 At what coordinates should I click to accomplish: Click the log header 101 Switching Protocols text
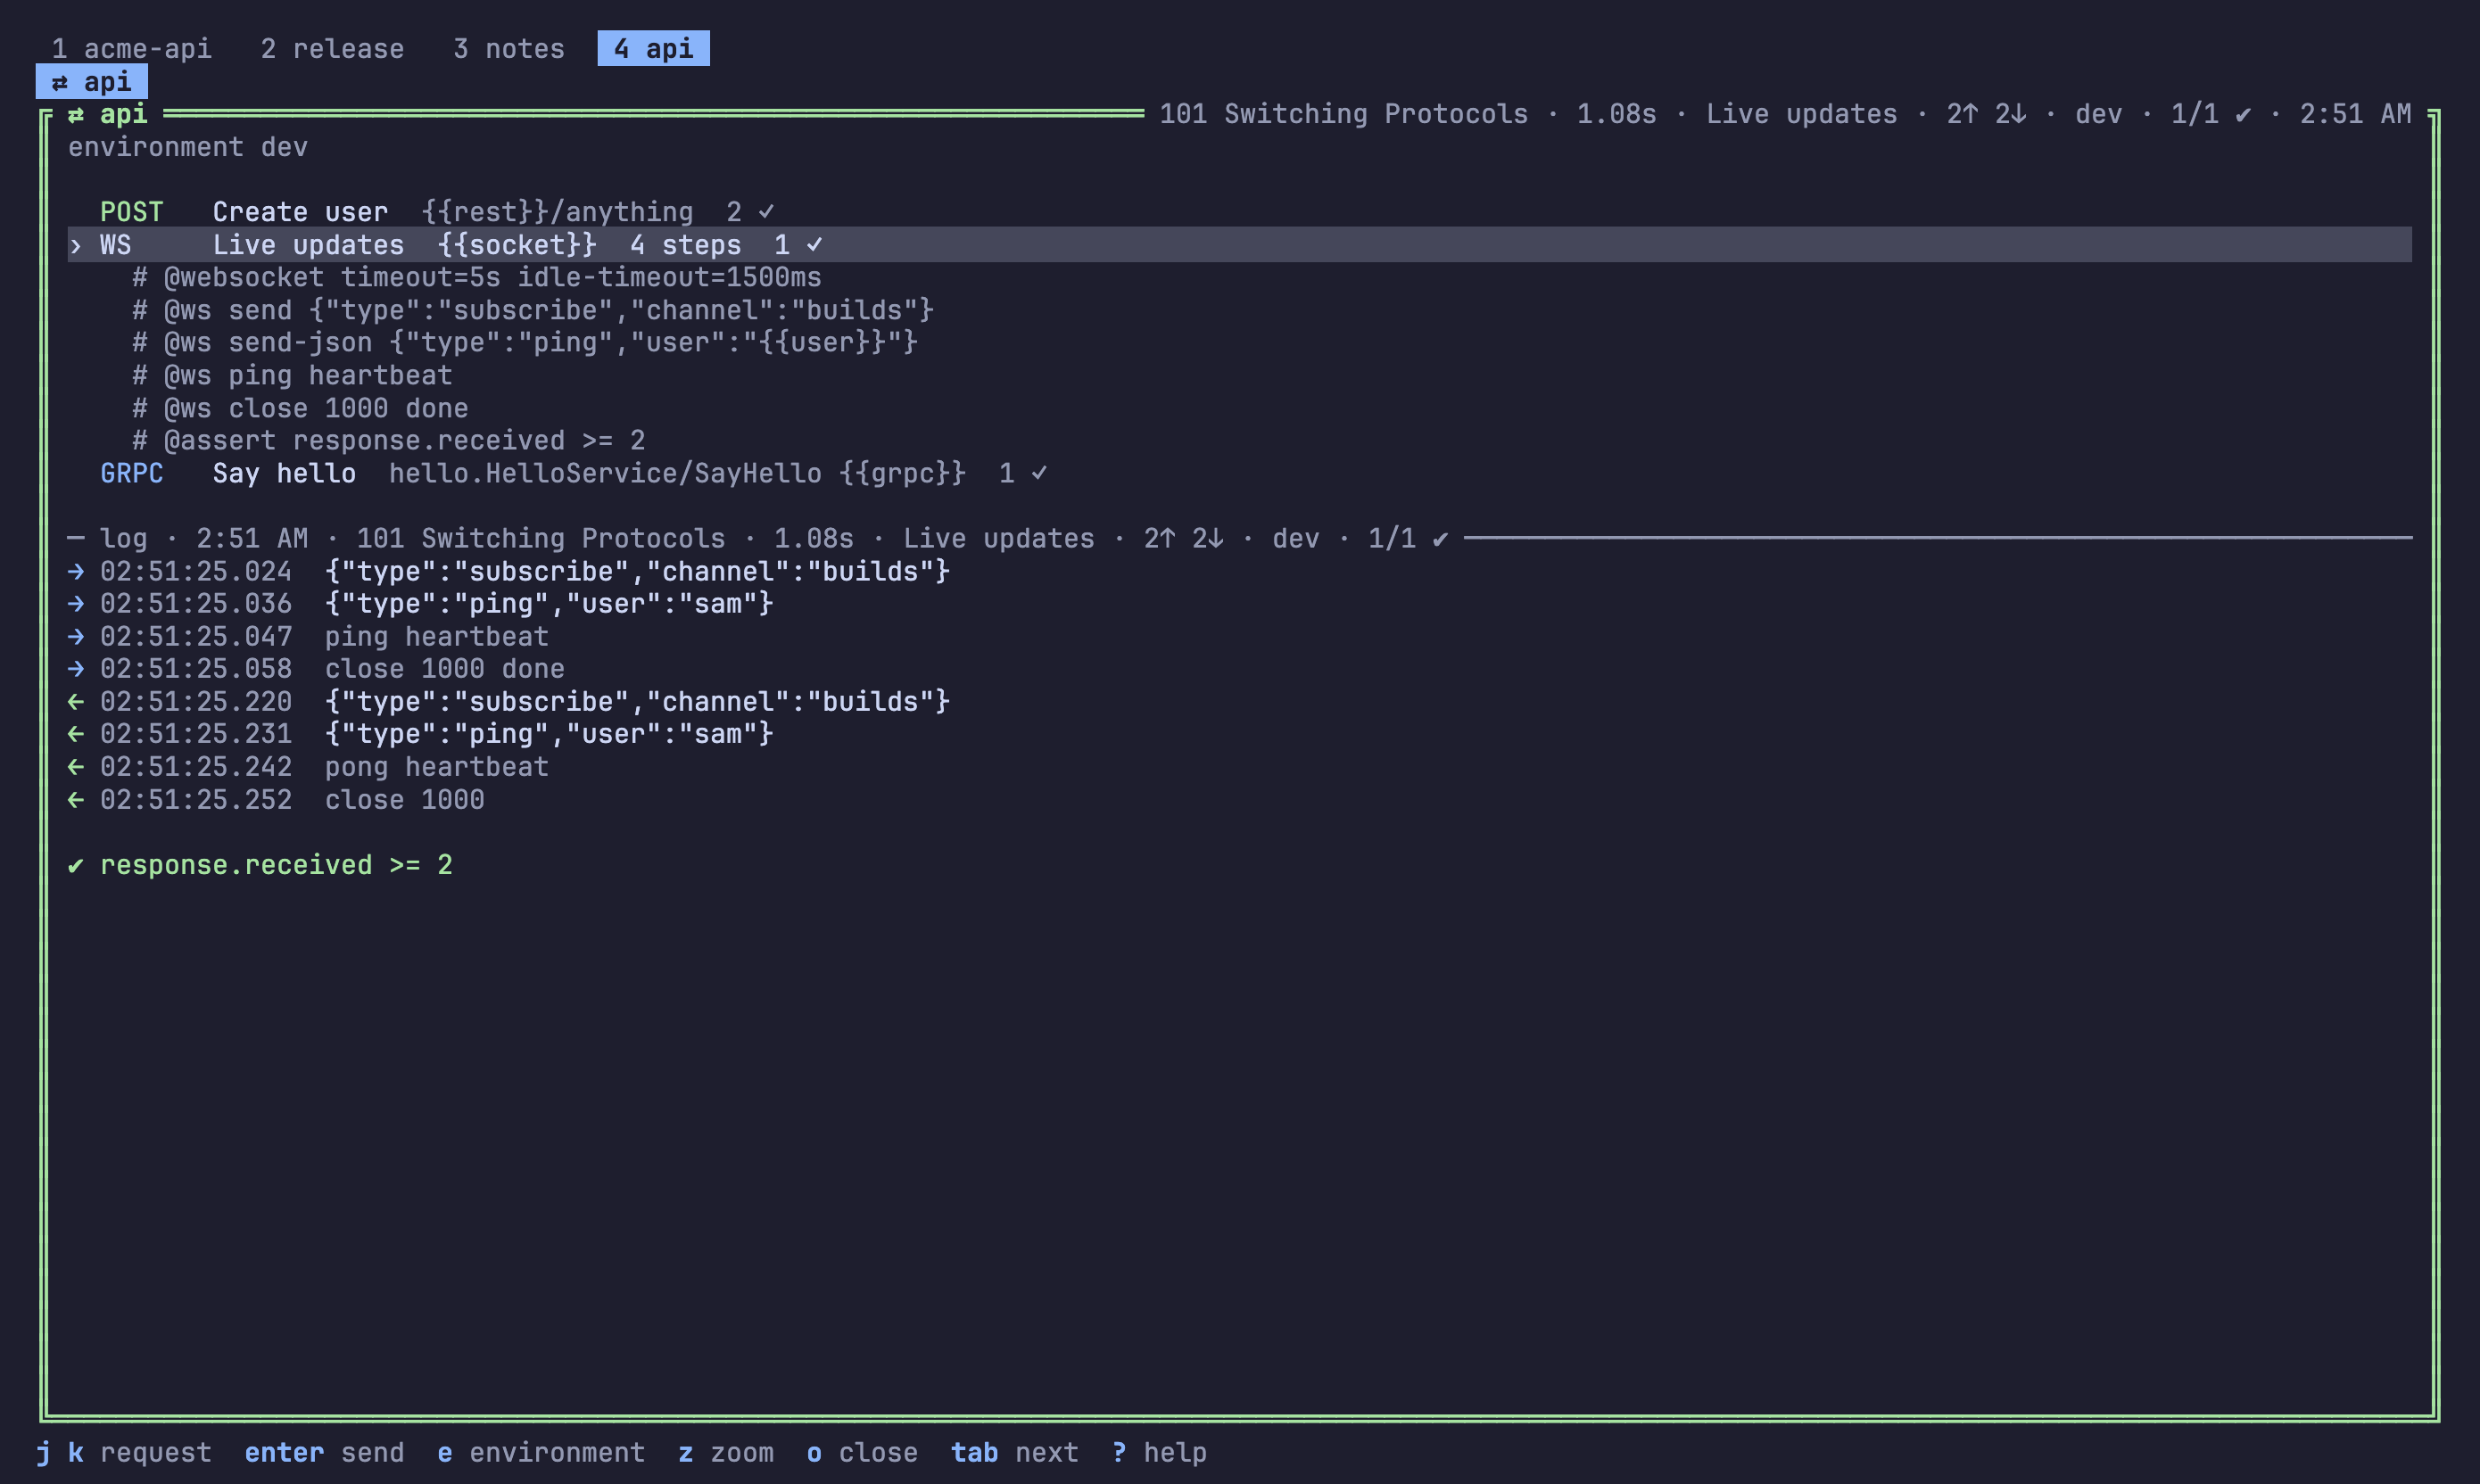tap(541, 538)
